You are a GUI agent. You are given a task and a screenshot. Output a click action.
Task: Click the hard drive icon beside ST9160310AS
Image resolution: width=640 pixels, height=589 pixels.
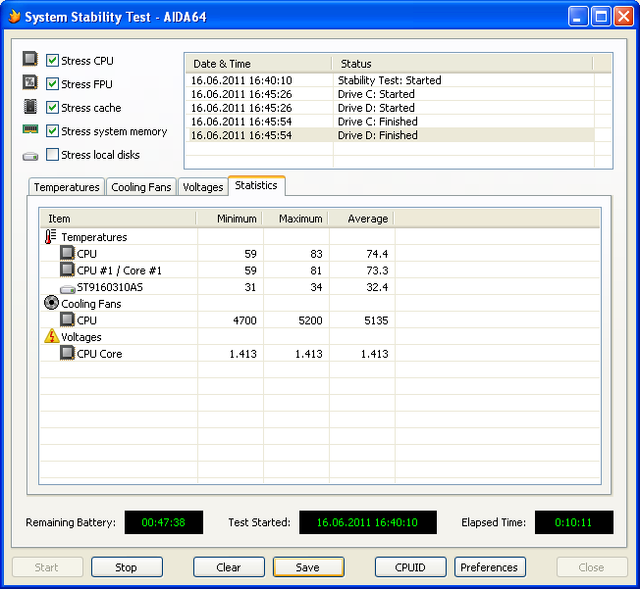coord(68,287)
